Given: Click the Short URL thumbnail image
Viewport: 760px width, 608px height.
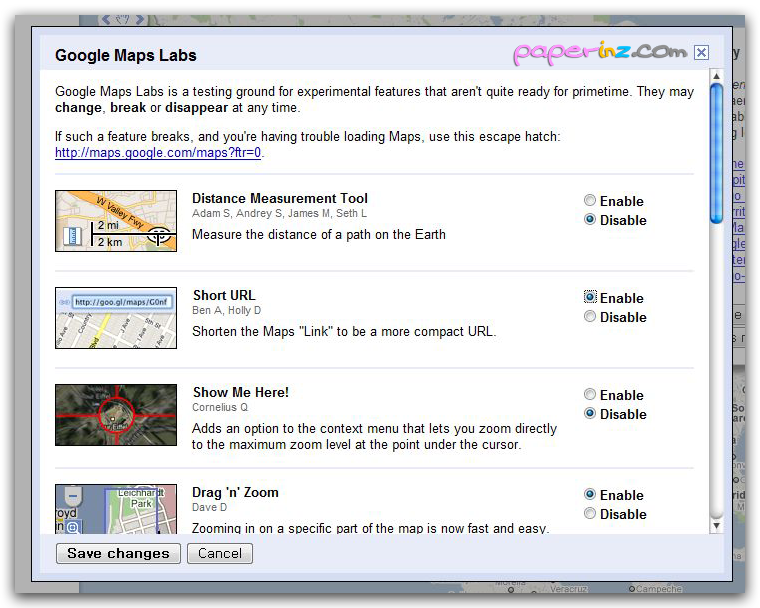Looking at the screenshot, I should click(116, 318).
